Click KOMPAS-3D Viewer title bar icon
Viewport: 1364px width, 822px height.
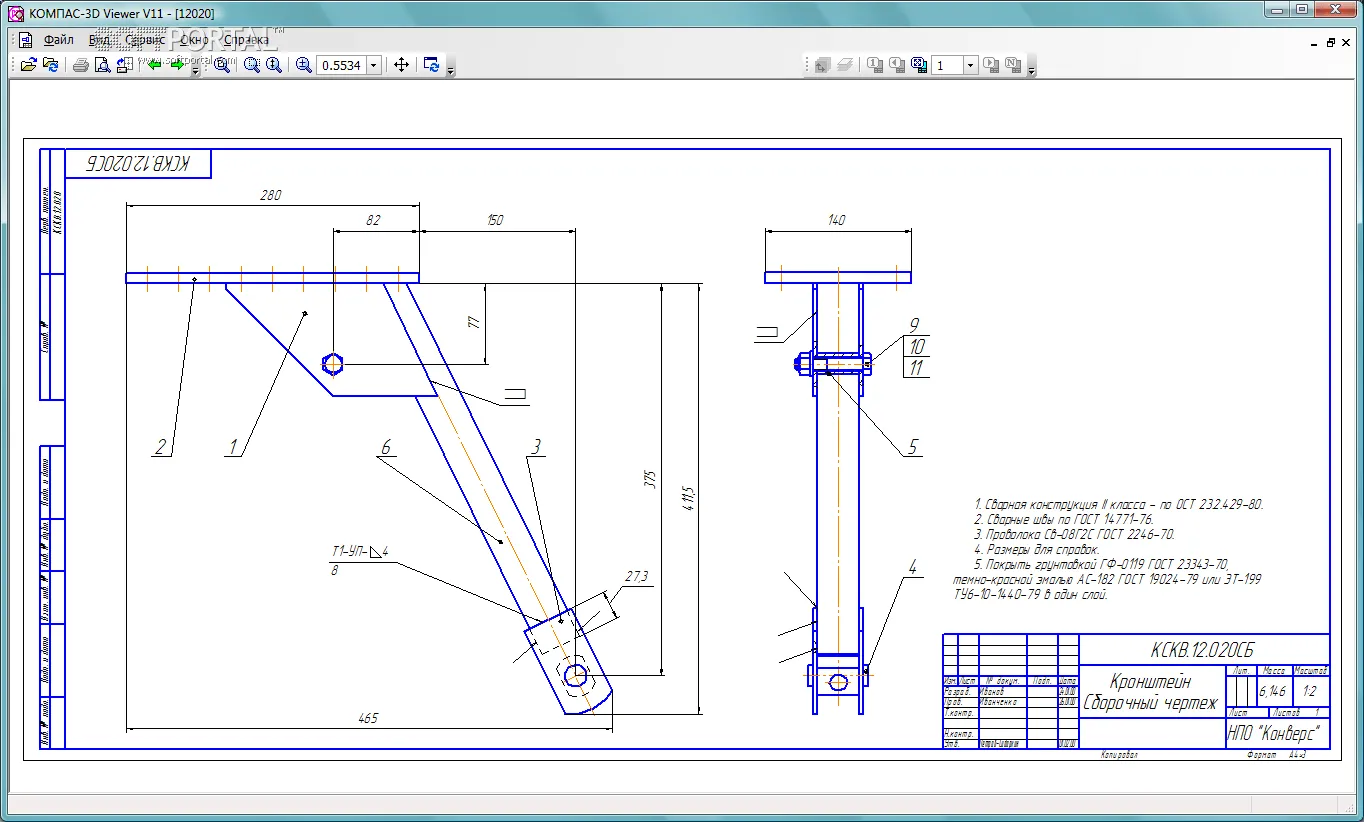[x=15, y=13]
